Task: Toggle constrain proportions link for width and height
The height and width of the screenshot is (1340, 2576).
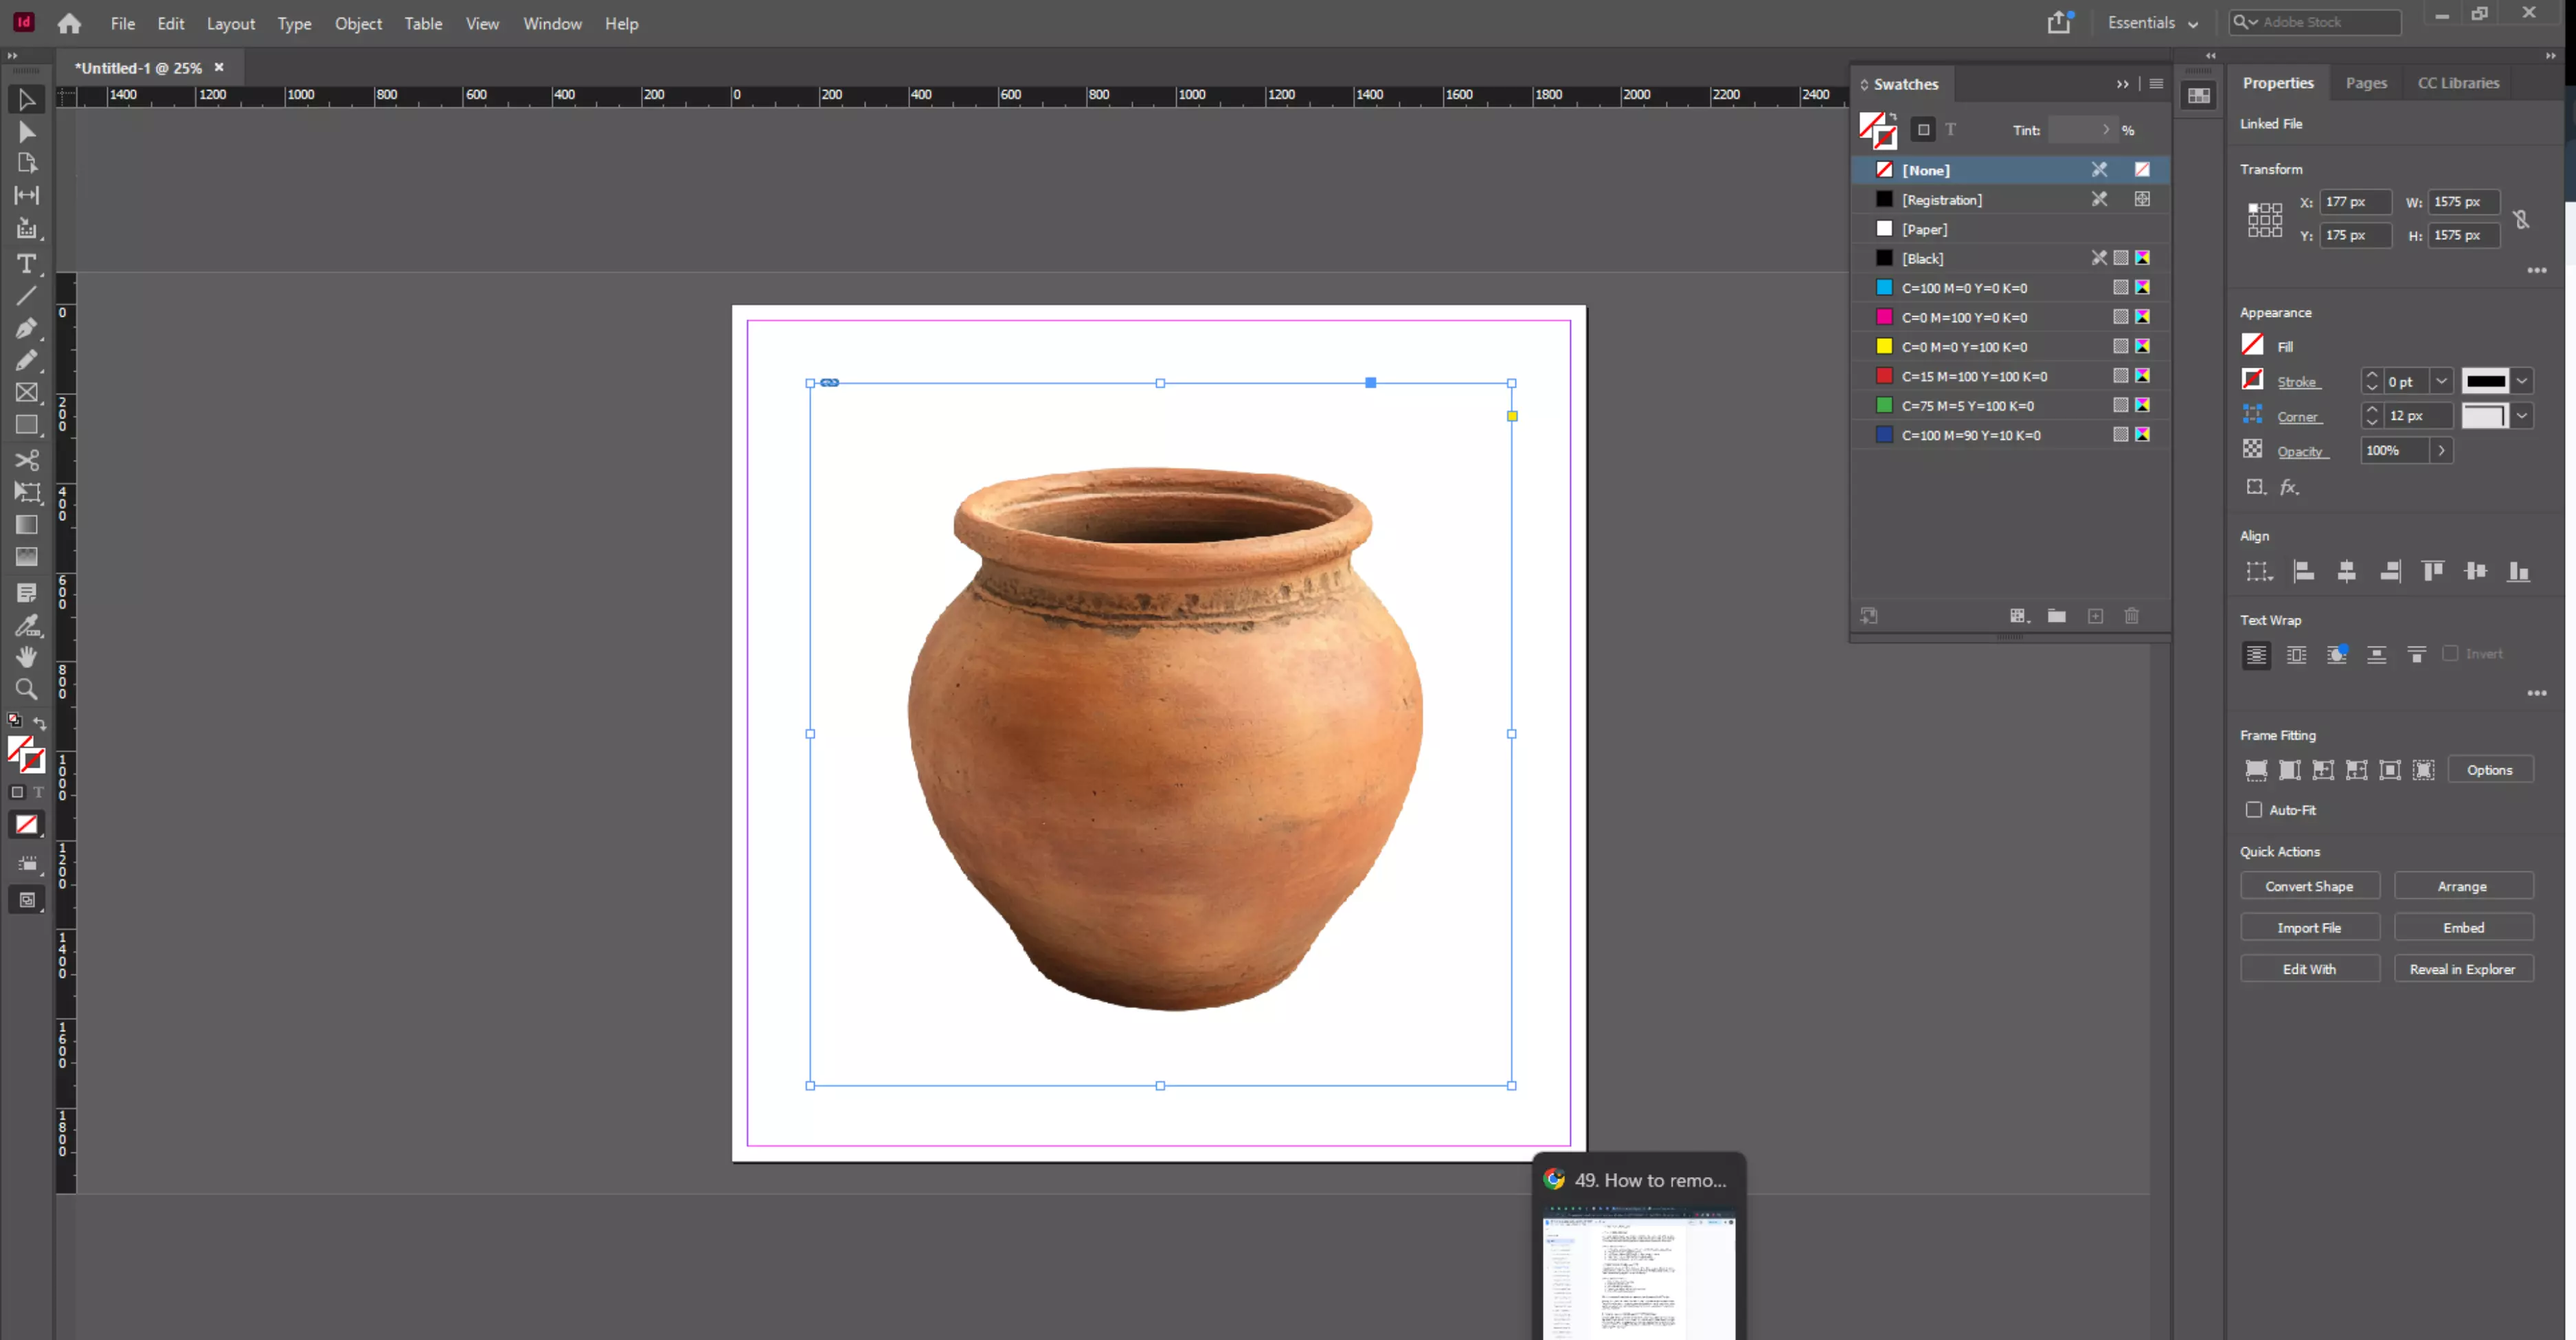Action: [2521, 219]
